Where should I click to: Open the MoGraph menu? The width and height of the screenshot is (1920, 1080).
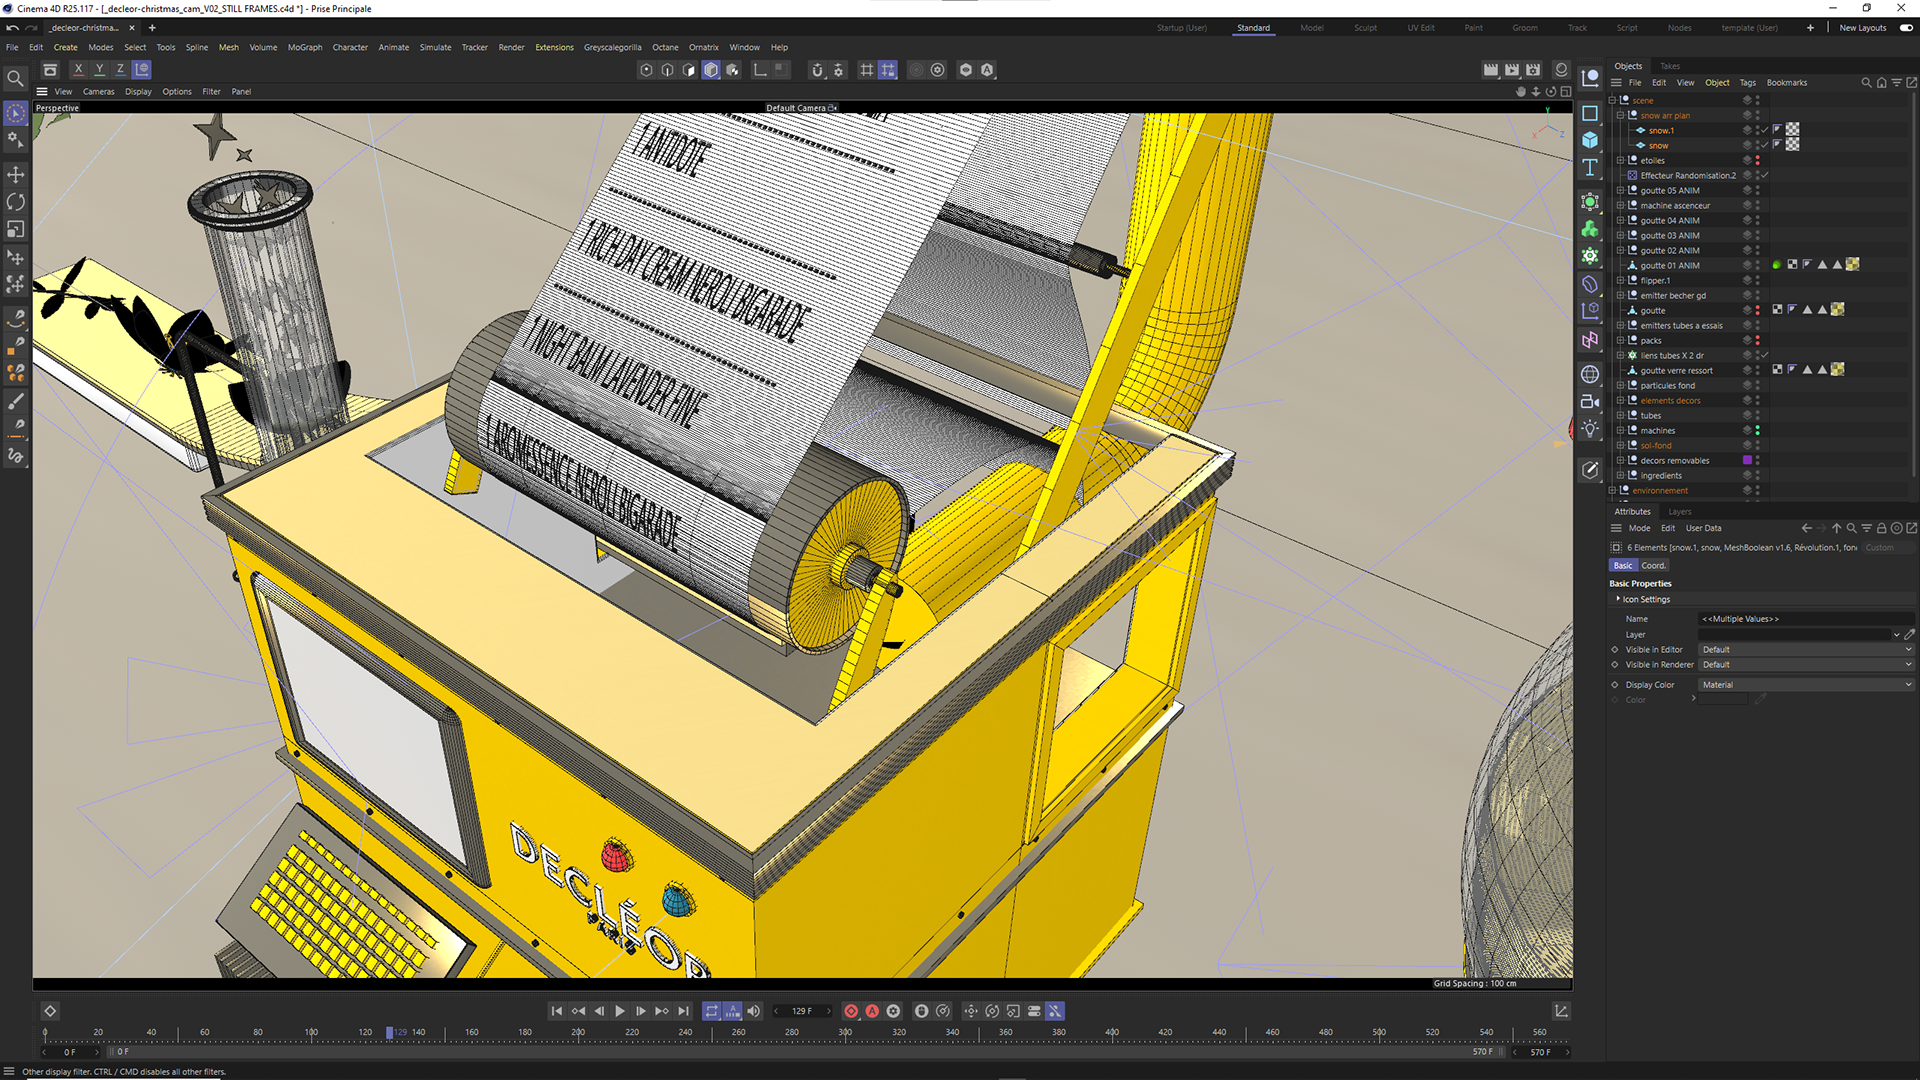(304, 47)
